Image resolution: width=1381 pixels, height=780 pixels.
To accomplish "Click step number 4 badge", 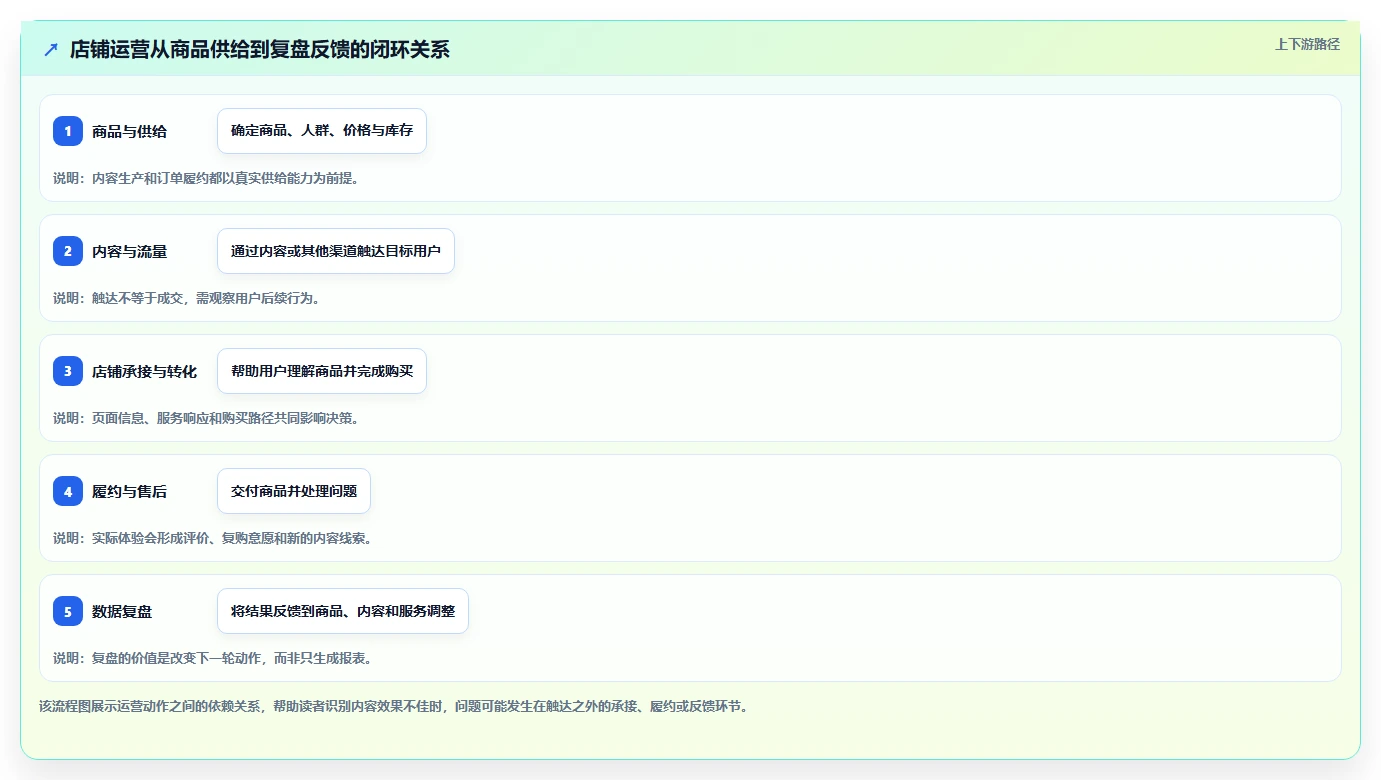I will (68, 491).
